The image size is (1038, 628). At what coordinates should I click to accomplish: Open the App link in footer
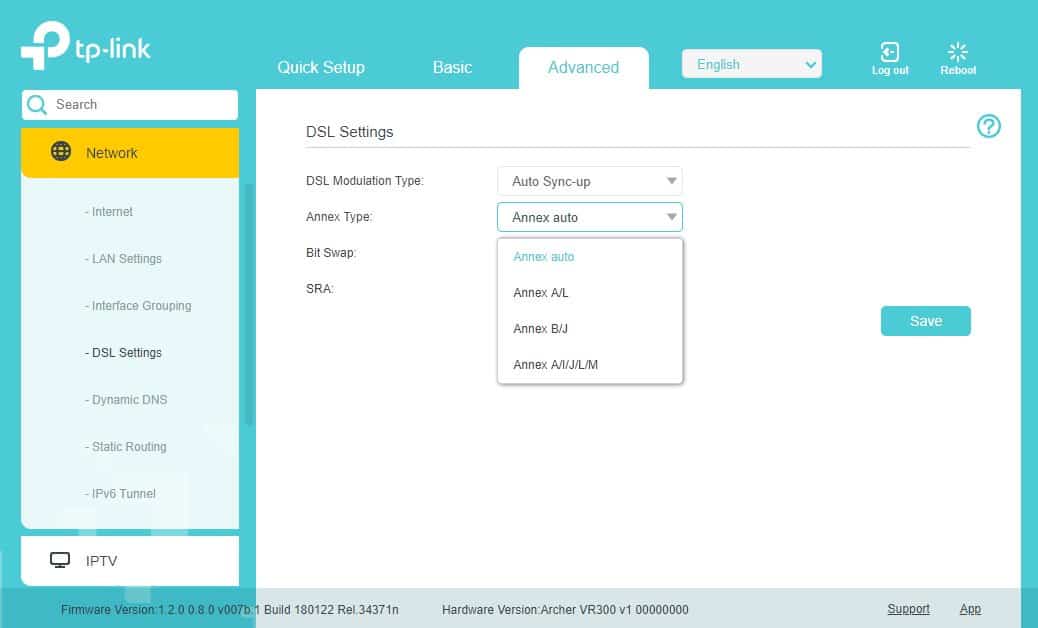coord(970,609)
